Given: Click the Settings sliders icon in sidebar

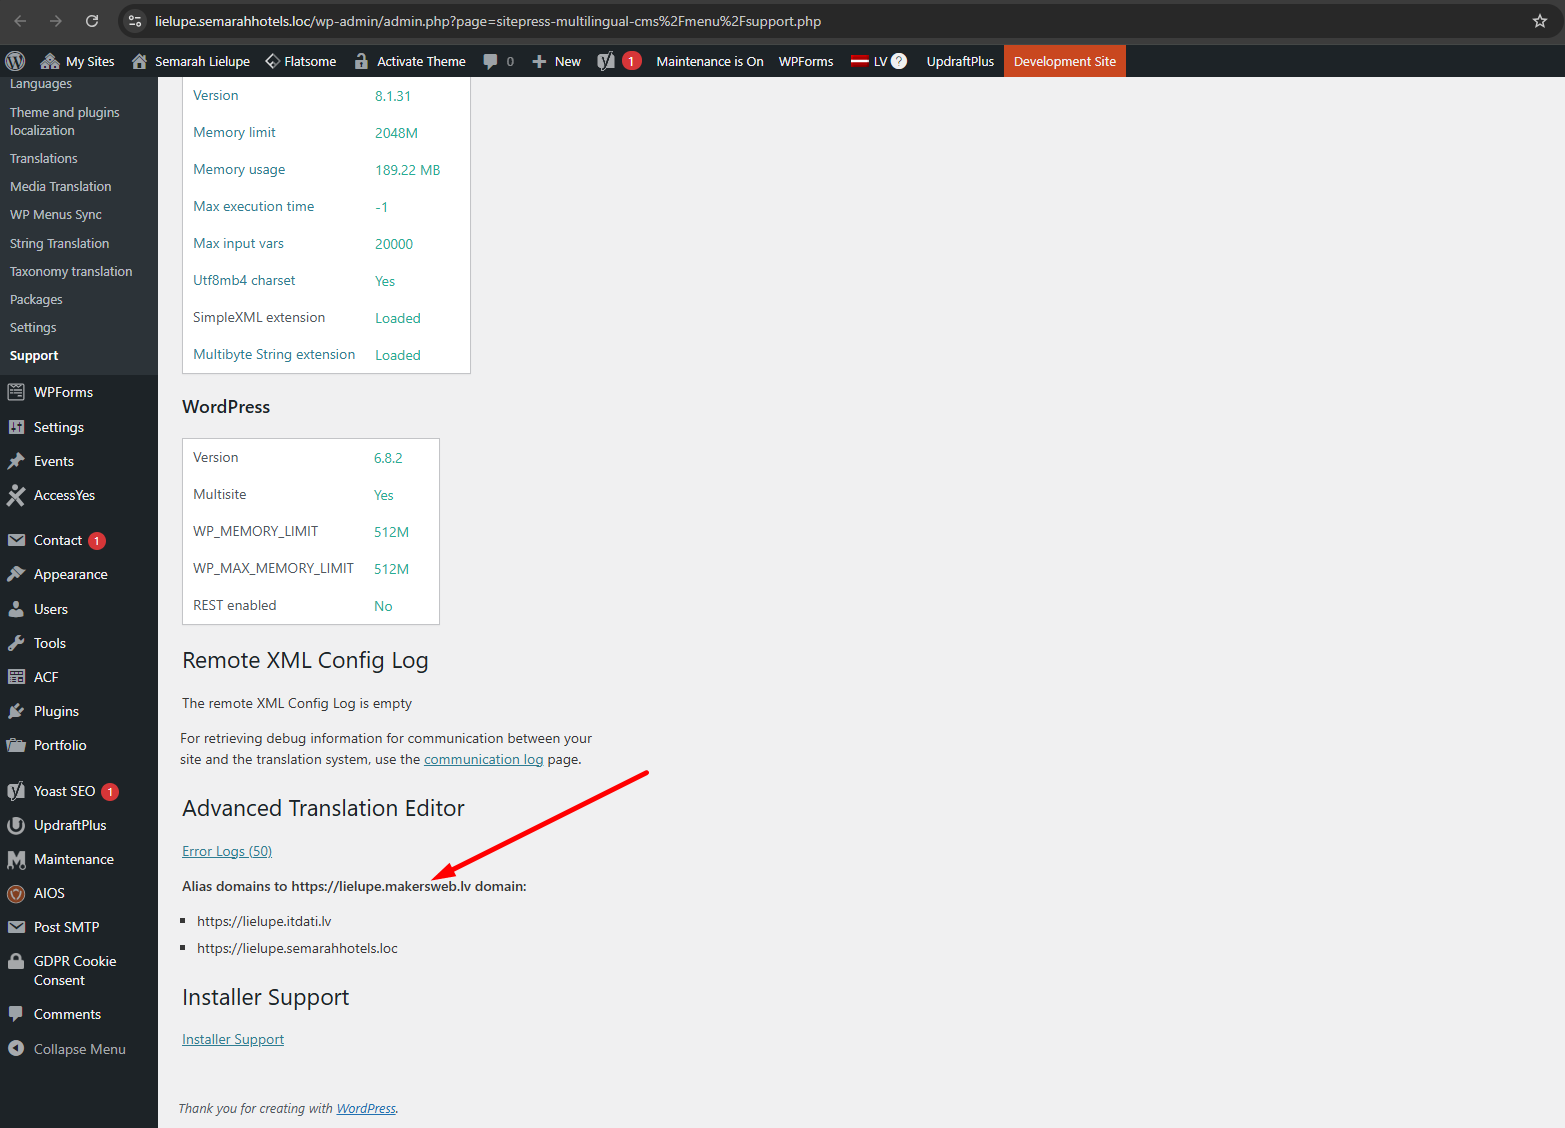Looking at the screenshot, I should pos(16,427).
